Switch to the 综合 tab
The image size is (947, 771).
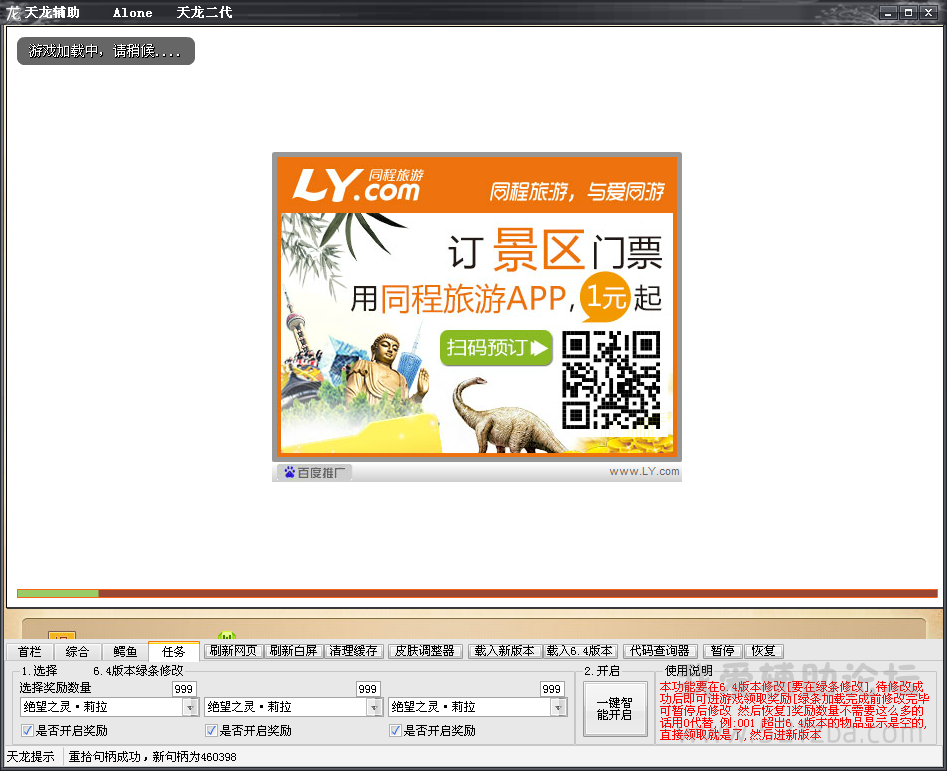tap(77, 651)
